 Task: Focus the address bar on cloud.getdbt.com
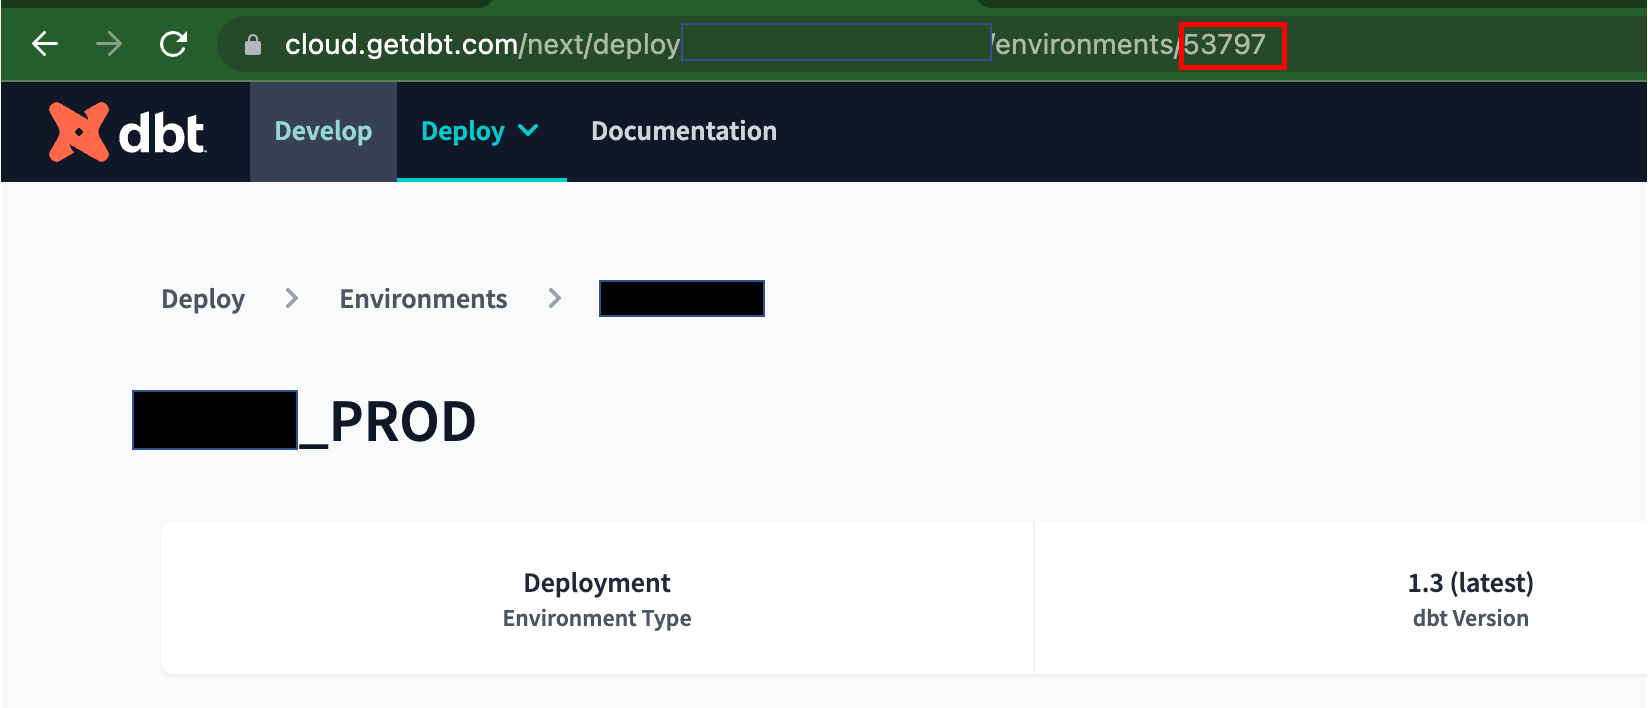click(400, 45)
